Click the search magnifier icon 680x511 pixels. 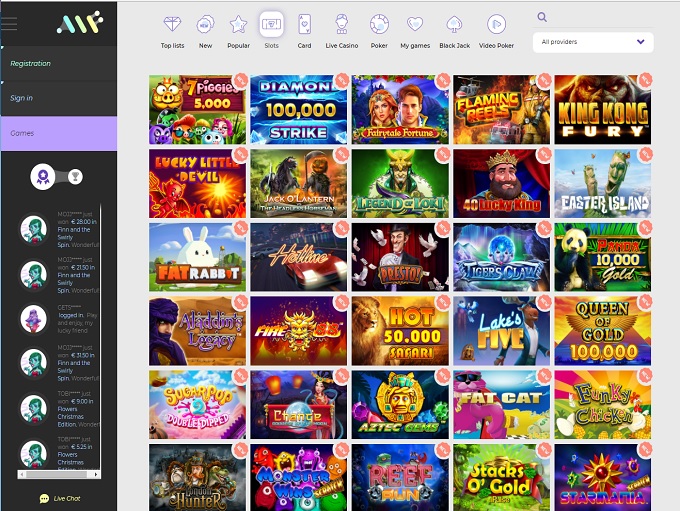pos(542,17)
